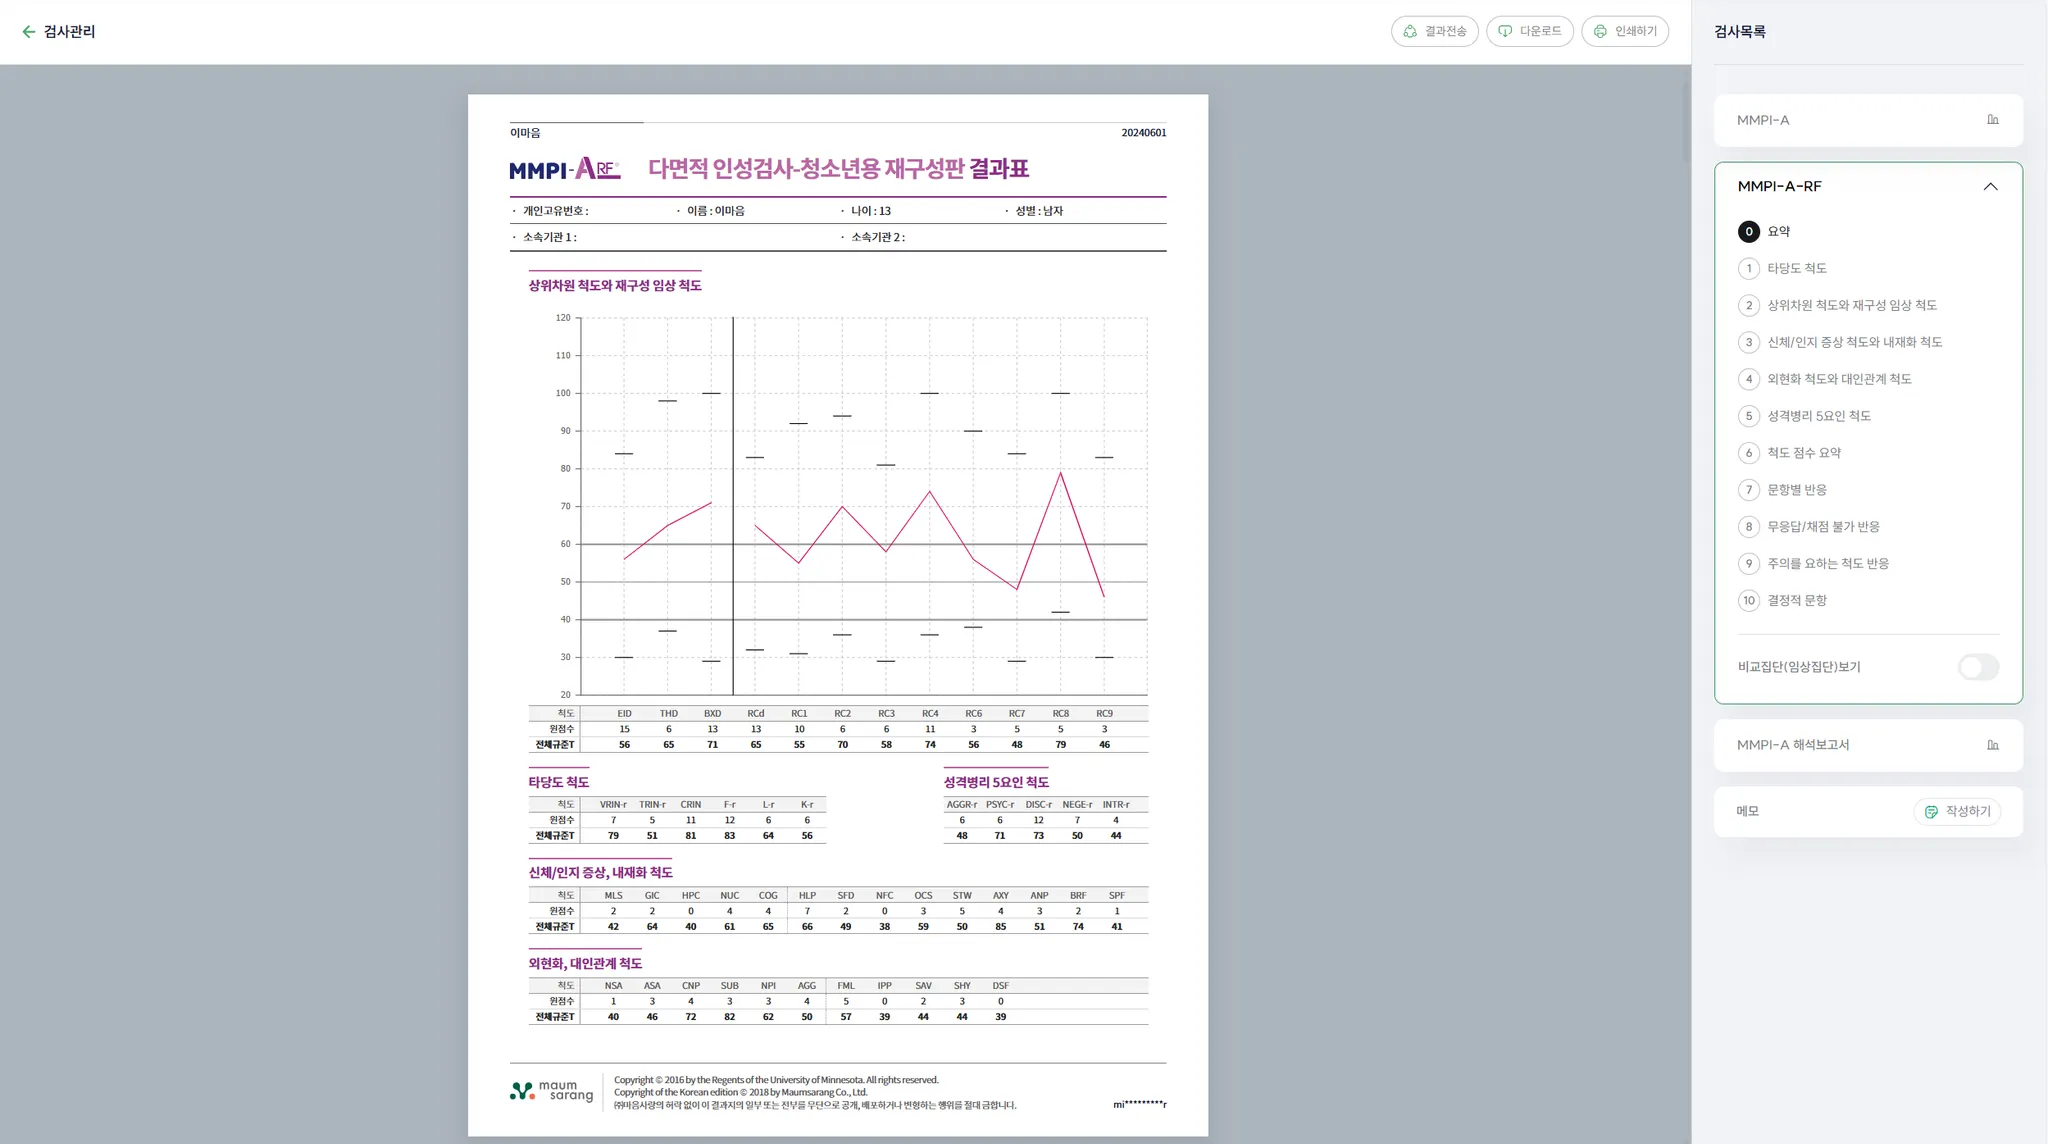Click the 결과전송 send icon button

coord(1434,32)
